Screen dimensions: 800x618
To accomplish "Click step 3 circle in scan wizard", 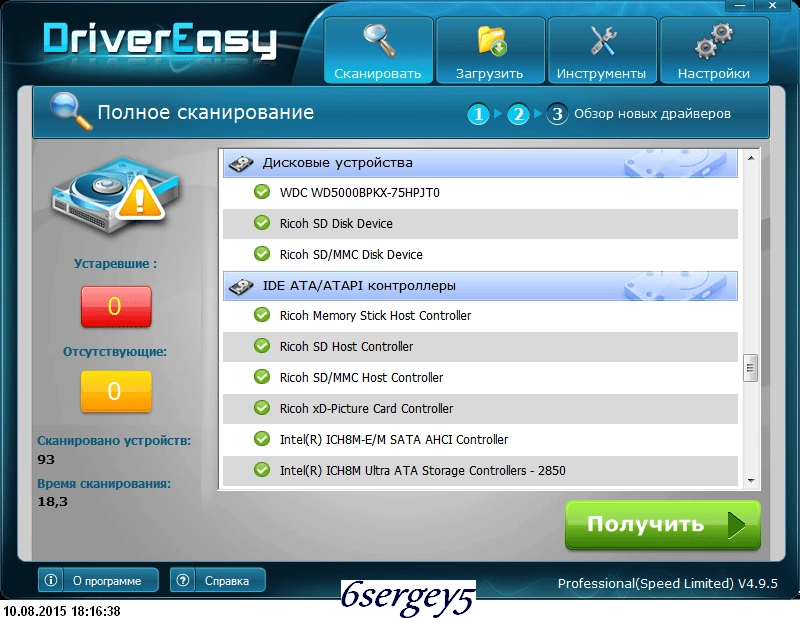I will click(557, 114).
